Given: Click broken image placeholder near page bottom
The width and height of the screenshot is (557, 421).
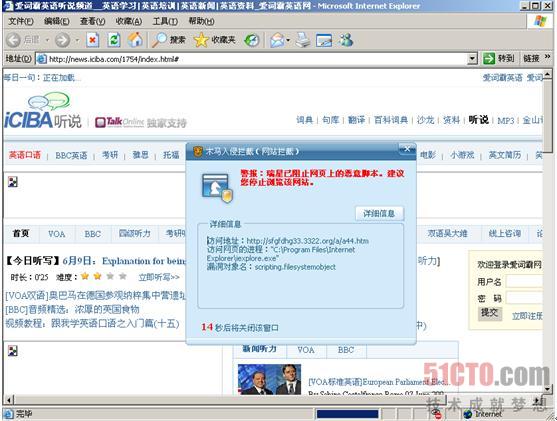Looking at the screenshot, I should pos(13,351).
